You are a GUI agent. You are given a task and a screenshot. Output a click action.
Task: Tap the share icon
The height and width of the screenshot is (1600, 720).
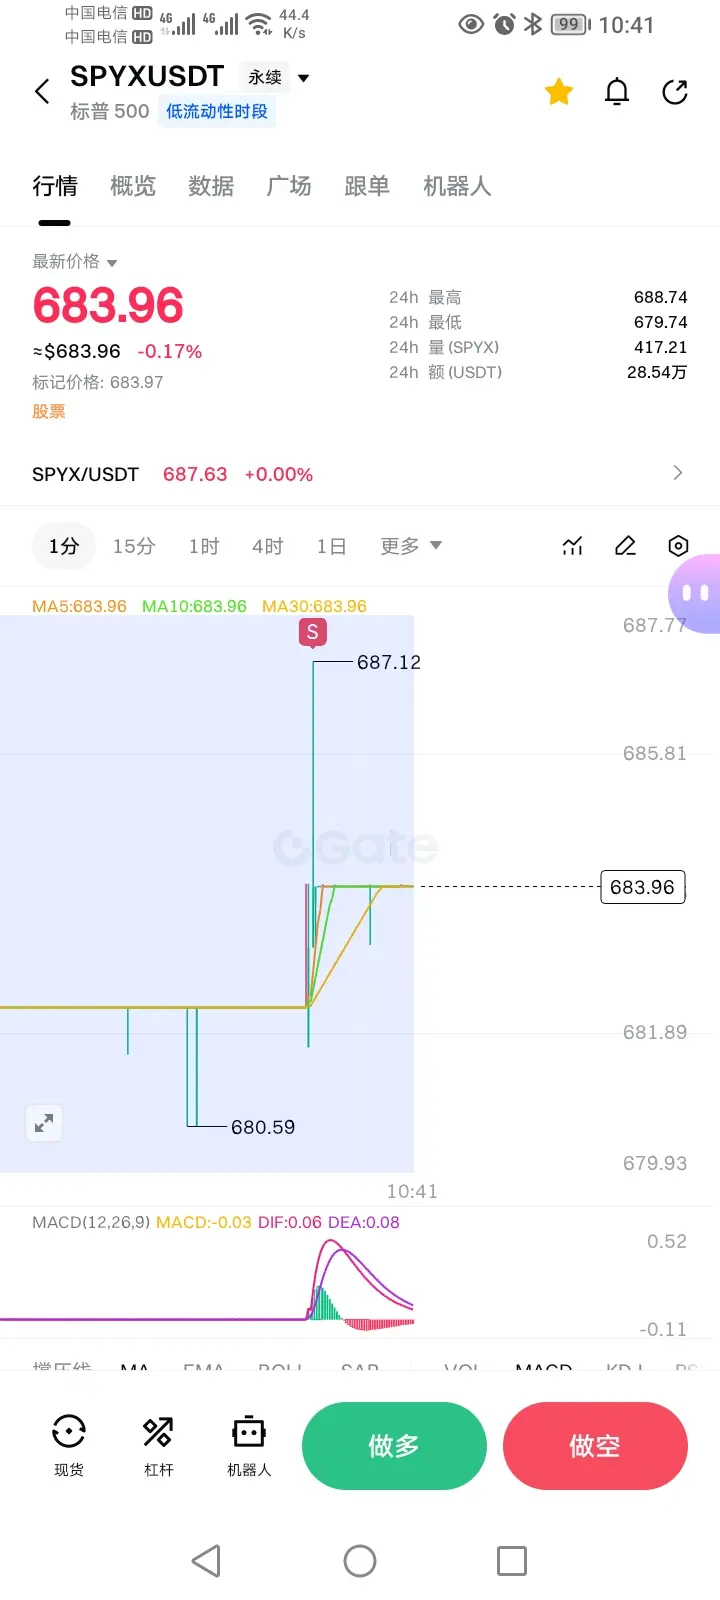(675, 92)
